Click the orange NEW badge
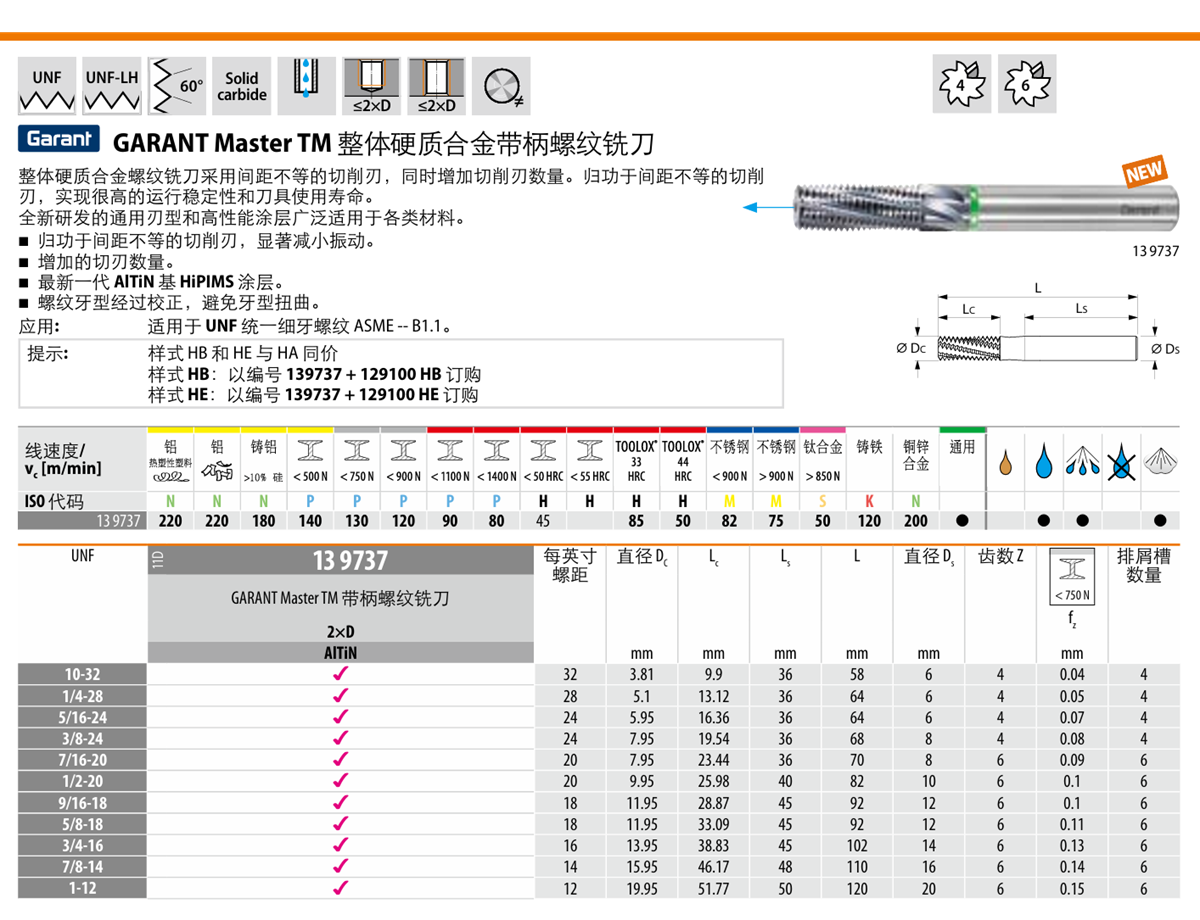Image resolution: width=1200 pixels, height=920 pixels. [x=1144, y=174]
